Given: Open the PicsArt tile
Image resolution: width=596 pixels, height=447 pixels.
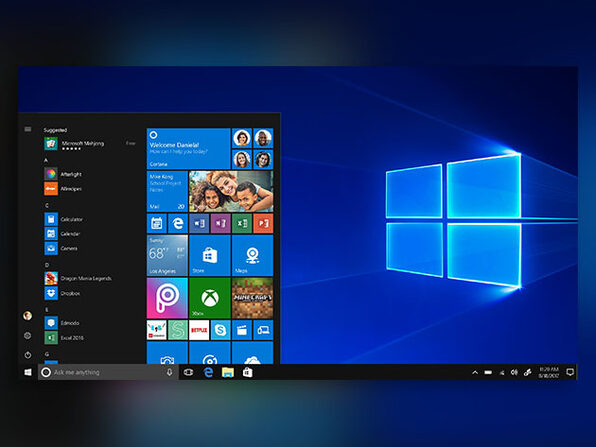Looking at the screenshot, I should pos(167,298).
